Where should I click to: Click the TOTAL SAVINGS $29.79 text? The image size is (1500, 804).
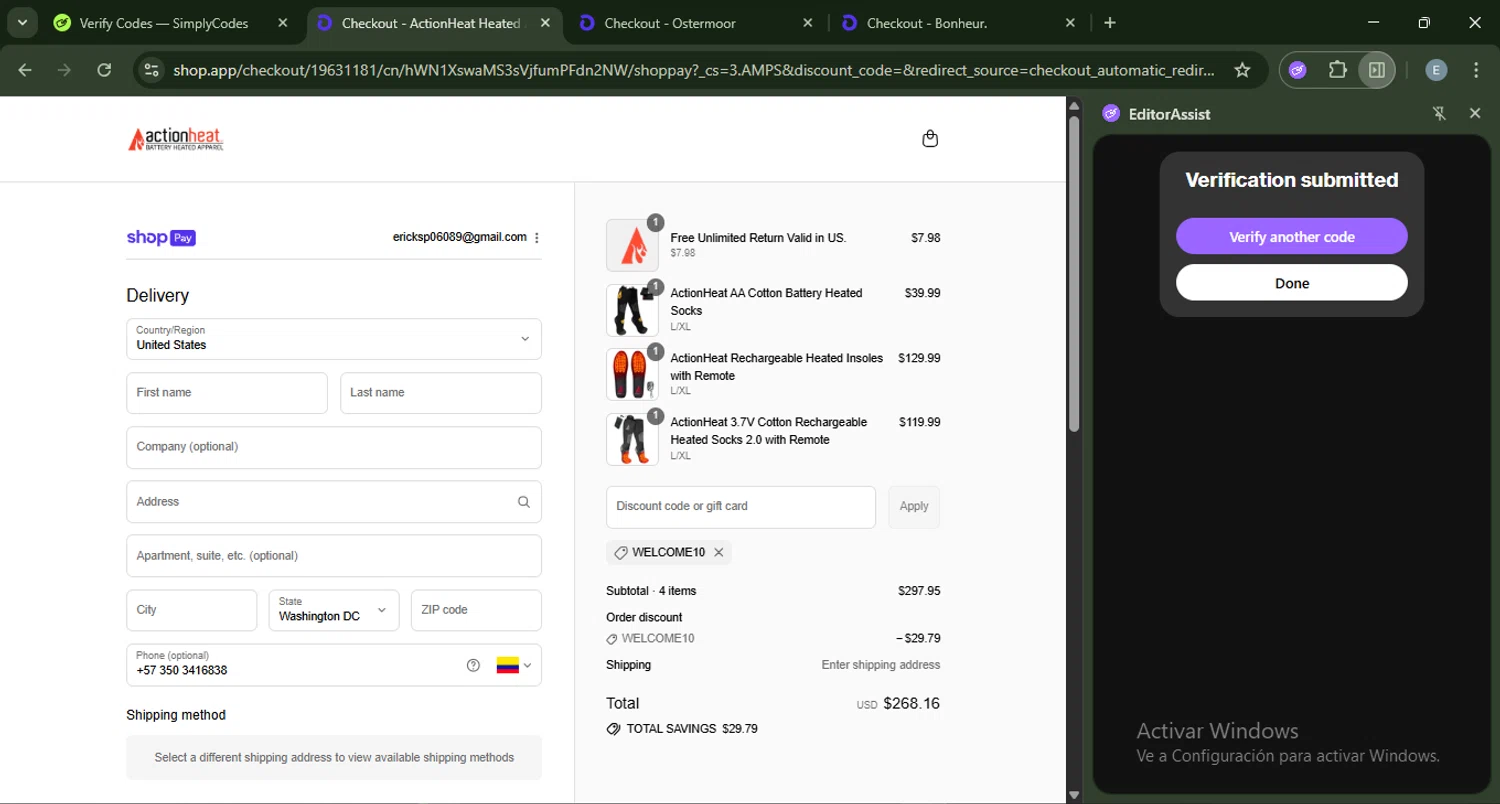pos(692,729)
